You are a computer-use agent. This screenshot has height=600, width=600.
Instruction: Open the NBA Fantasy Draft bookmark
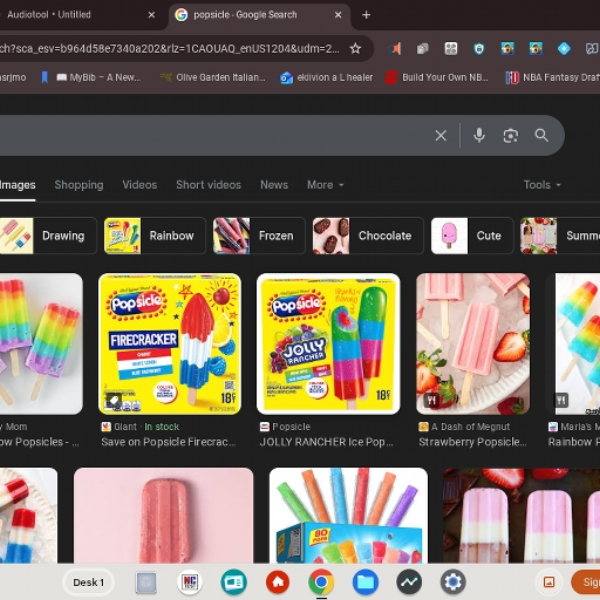pyautogui.click(x=553, y=77)
